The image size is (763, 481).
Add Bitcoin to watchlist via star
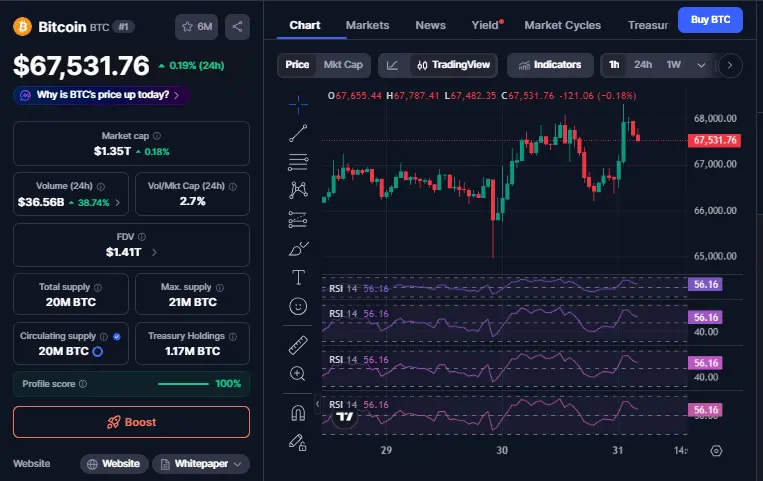point(197,26)
